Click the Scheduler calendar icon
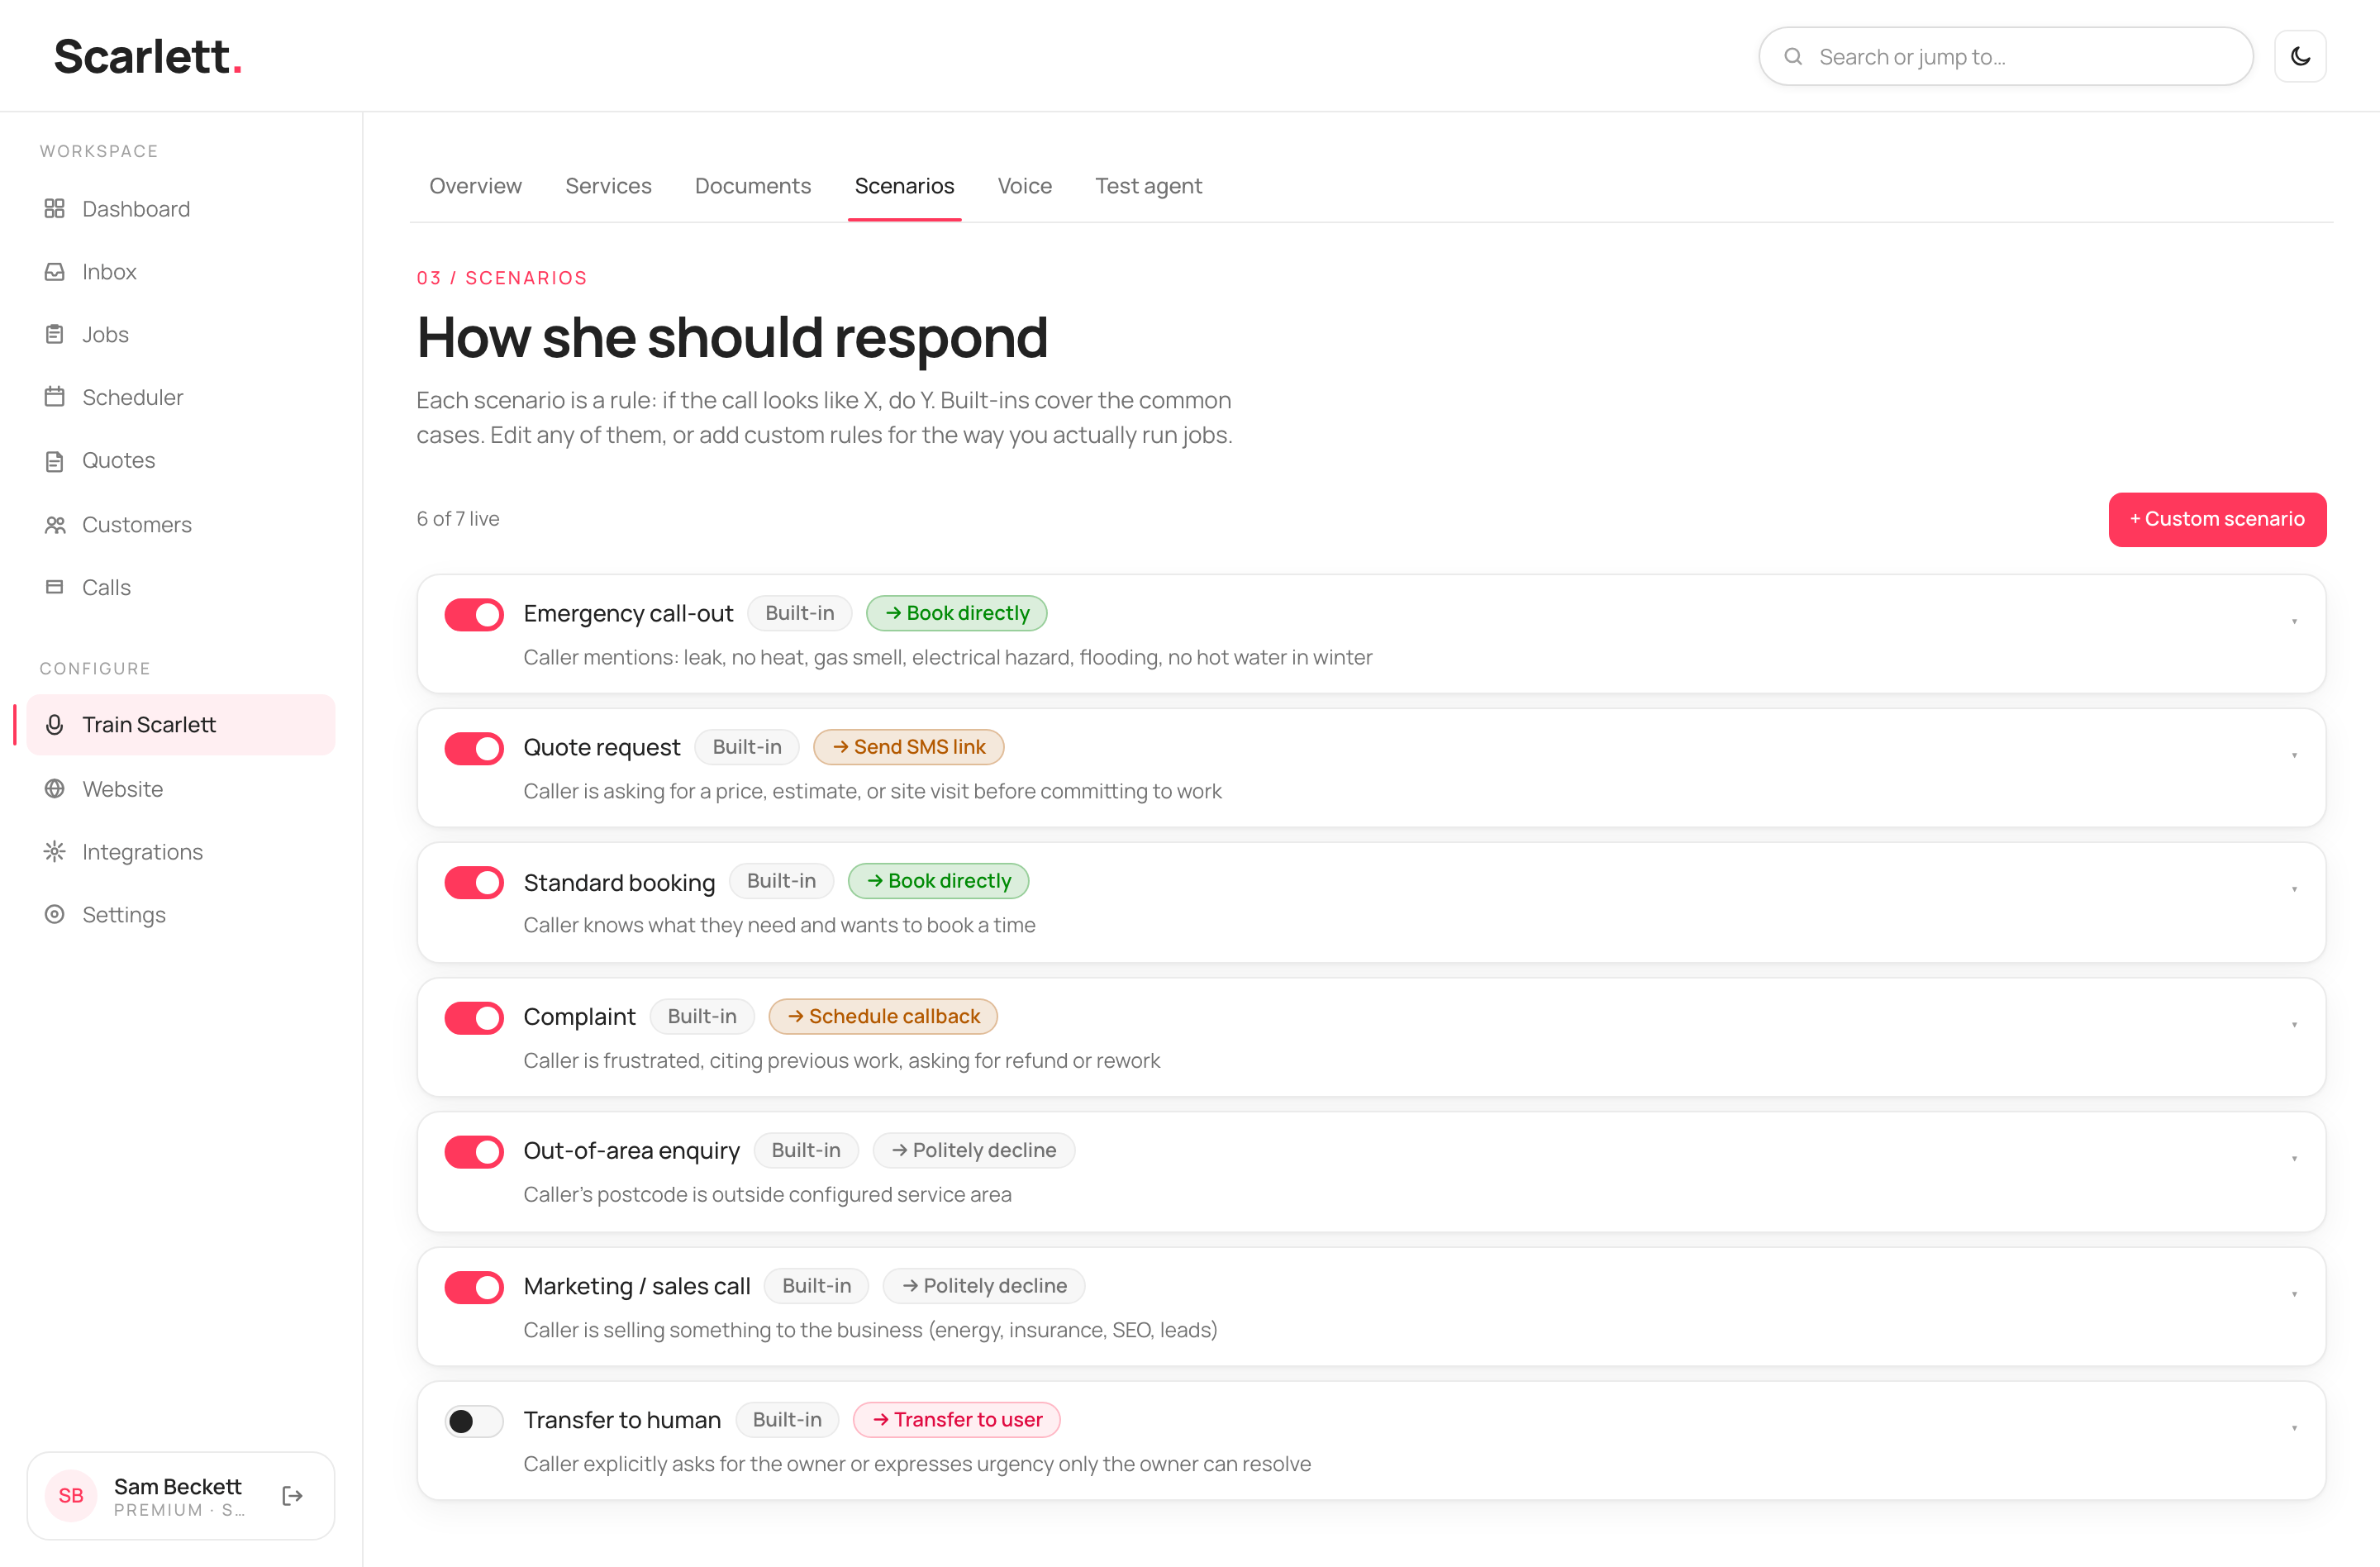The height and width of the screenshot is (1567, 2380). coord(55,397)
